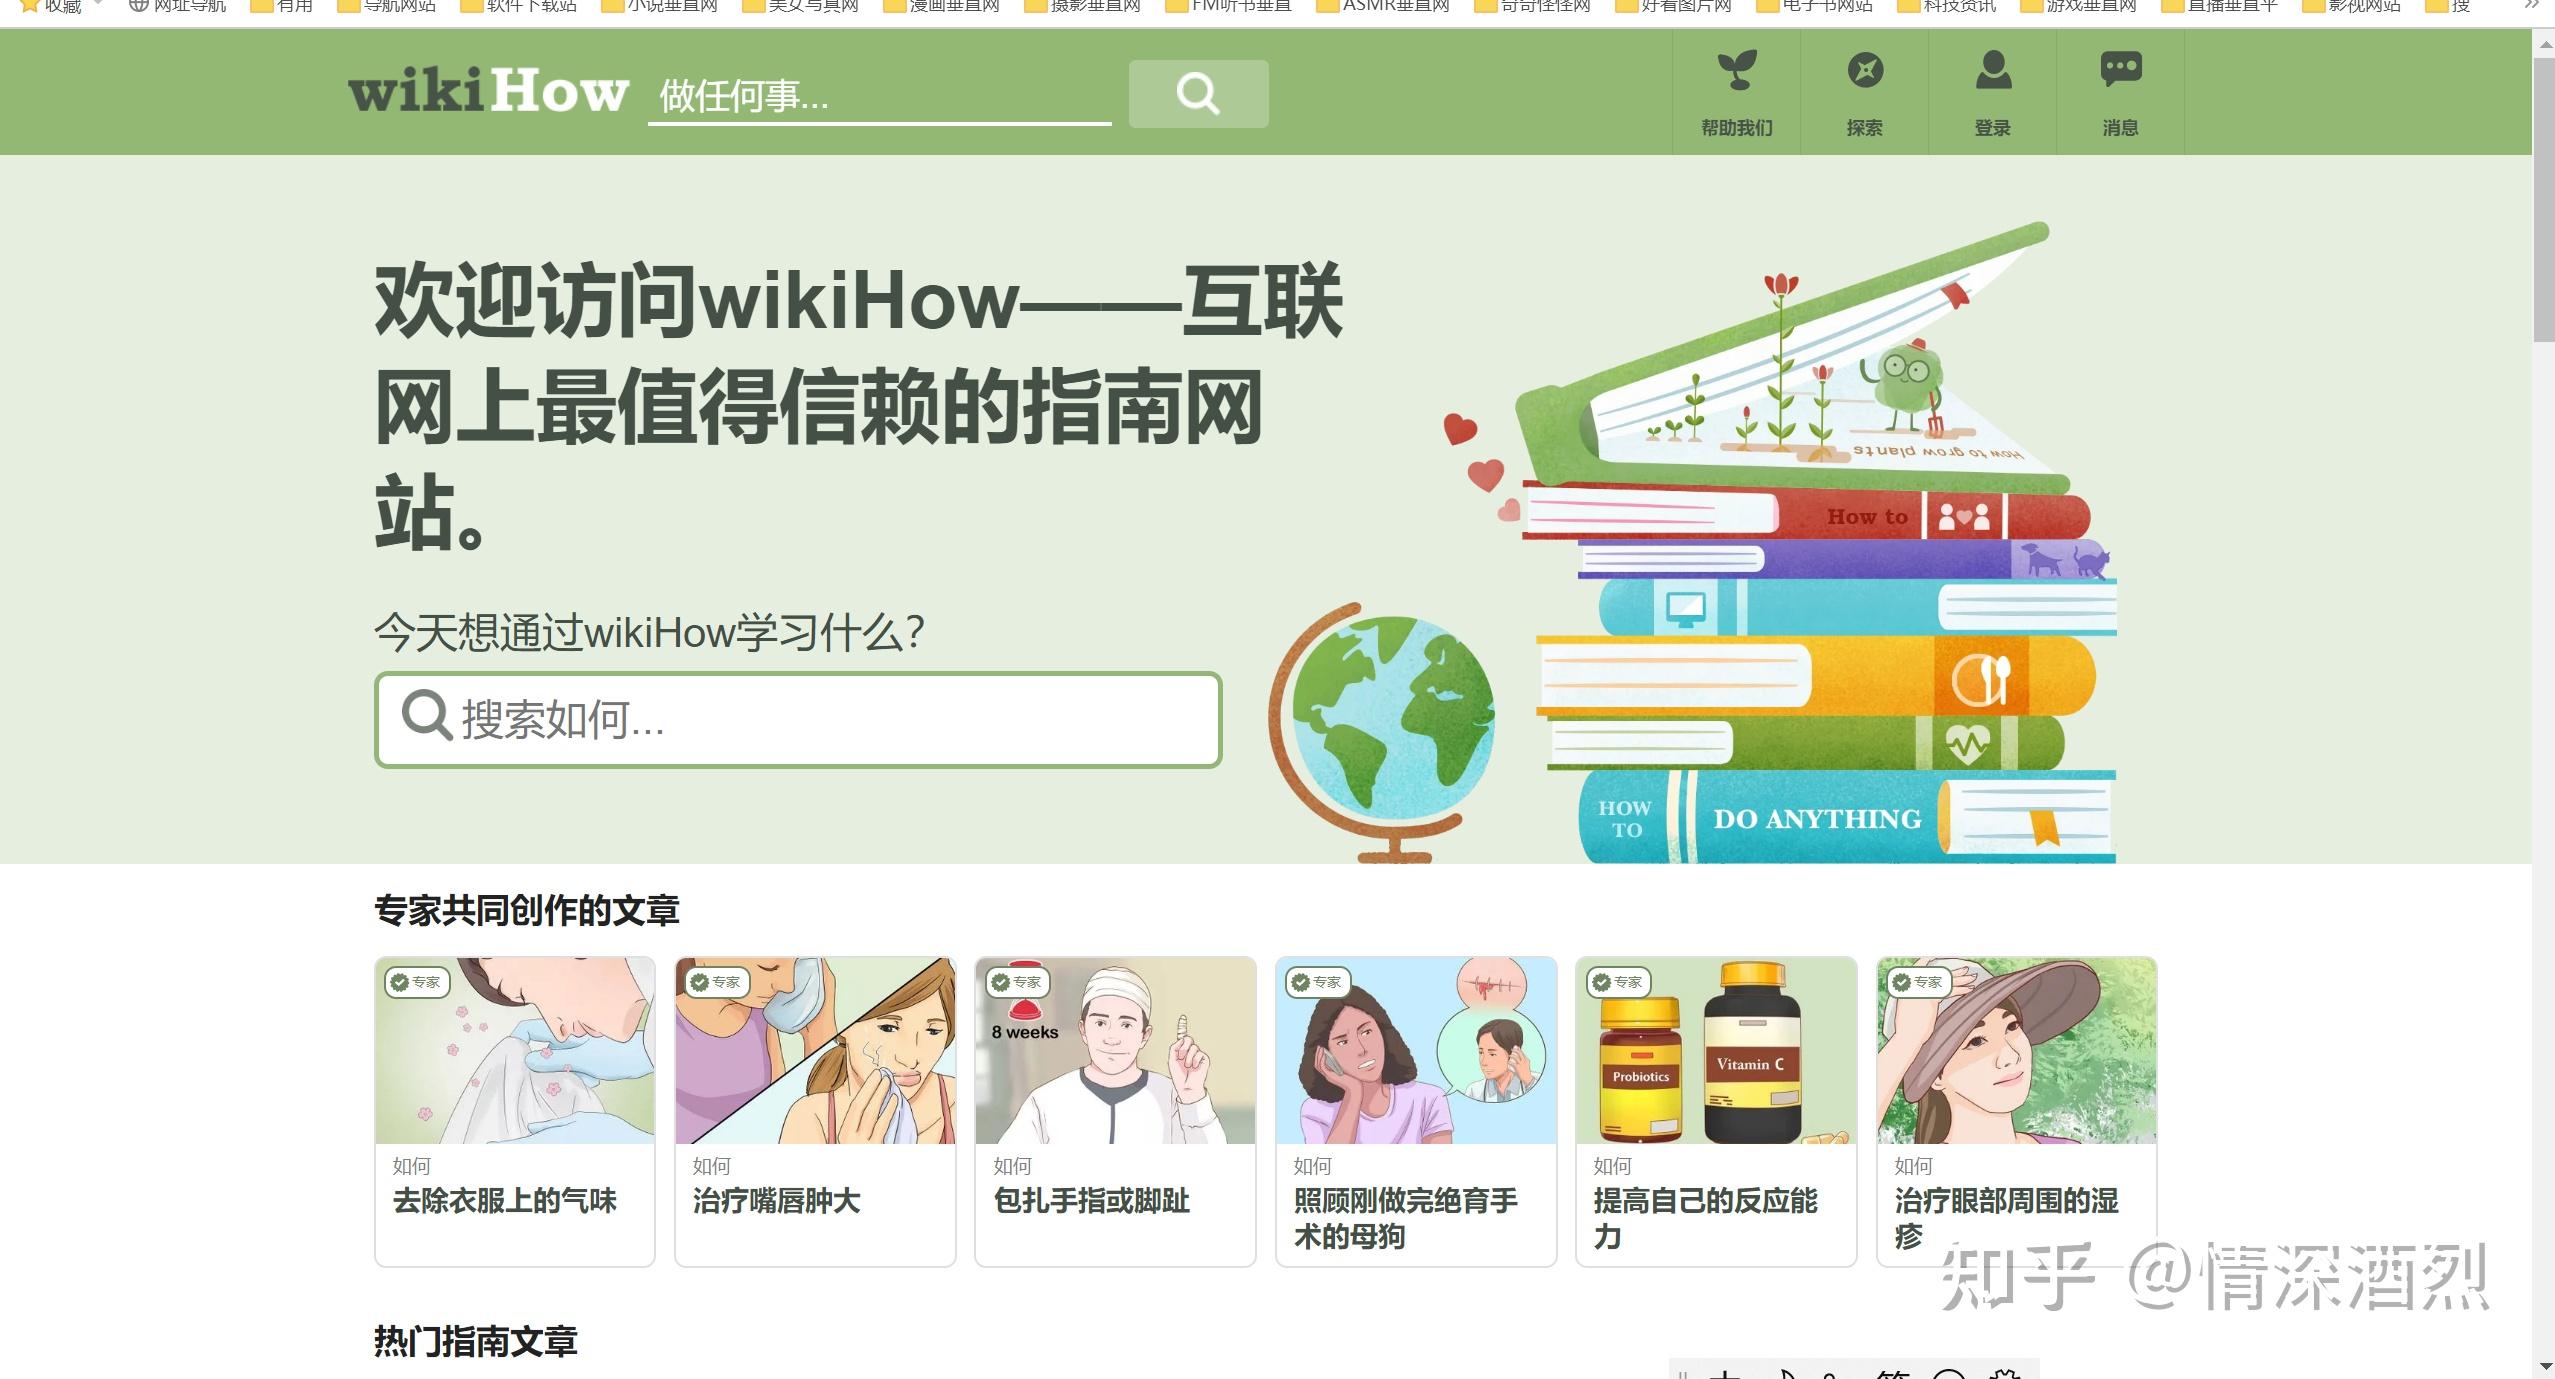
Task: Click the yellow 收藏 star icon
Action: 28,5
